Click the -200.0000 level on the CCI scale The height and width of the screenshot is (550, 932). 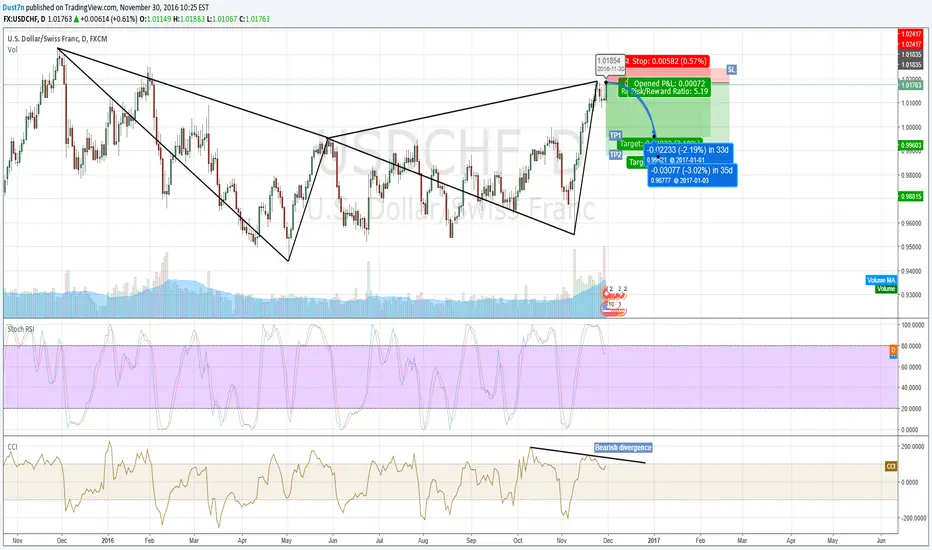pyautogui.click(x=912, y=518)
